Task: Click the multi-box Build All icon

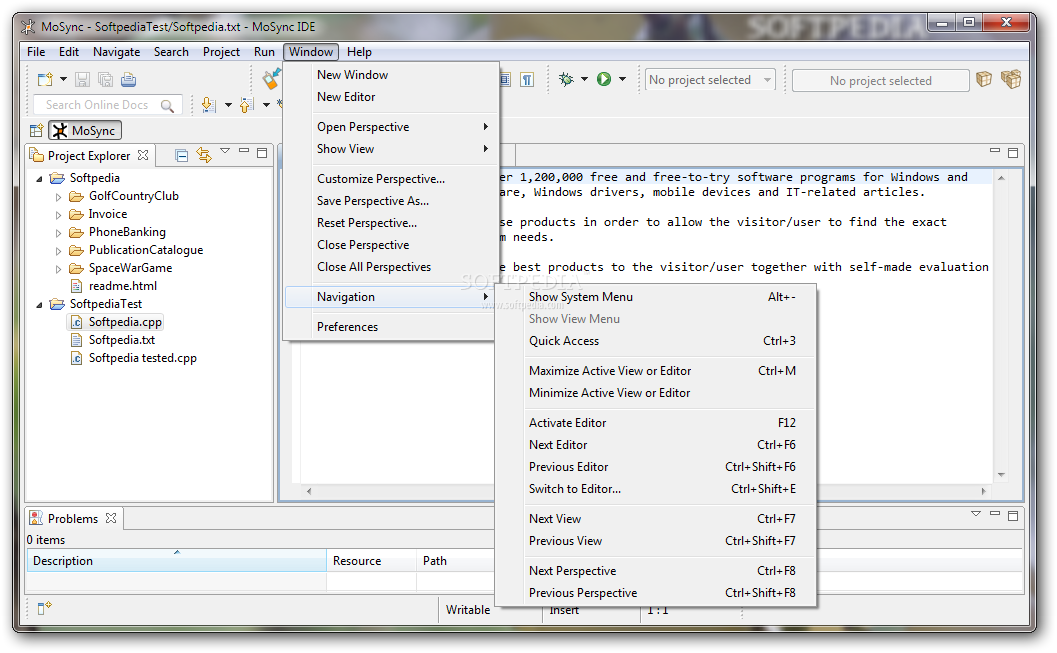Action: (1010, 80)
